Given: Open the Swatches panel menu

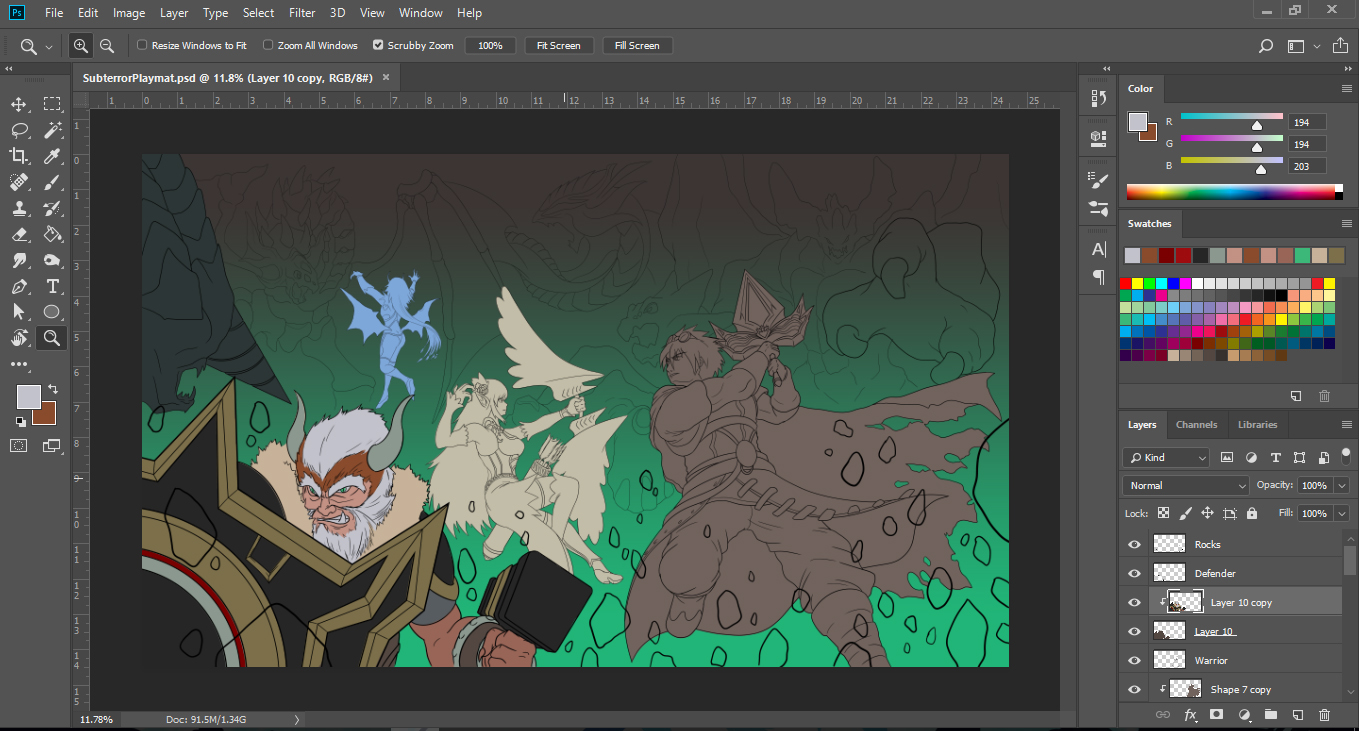Looking at the screenshot, I should pos(1346,224).
